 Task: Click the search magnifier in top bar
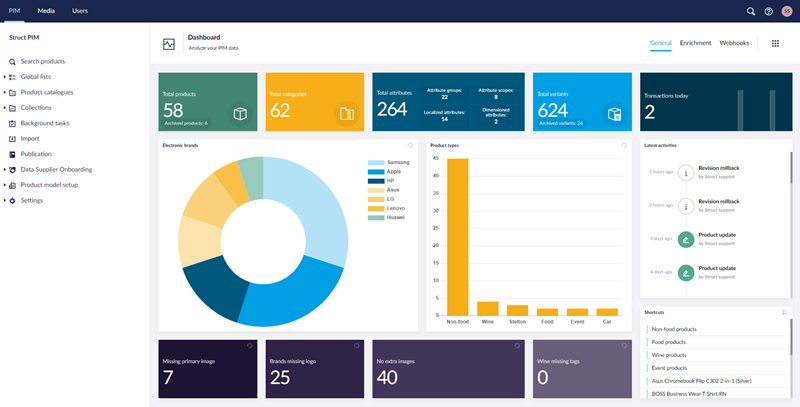pyautogui.click(x=751, y=11)
